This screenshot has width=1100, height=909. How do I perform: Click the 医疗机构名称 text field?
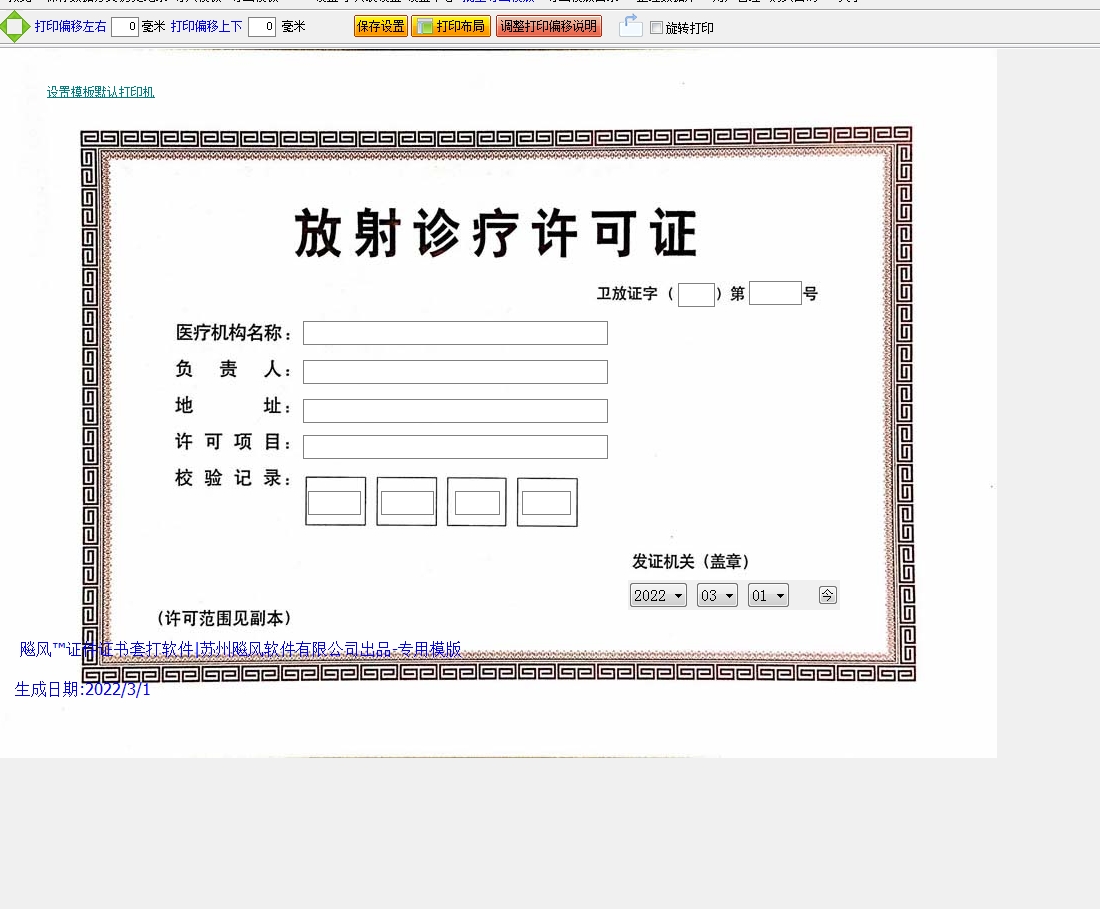pos(455,333)
